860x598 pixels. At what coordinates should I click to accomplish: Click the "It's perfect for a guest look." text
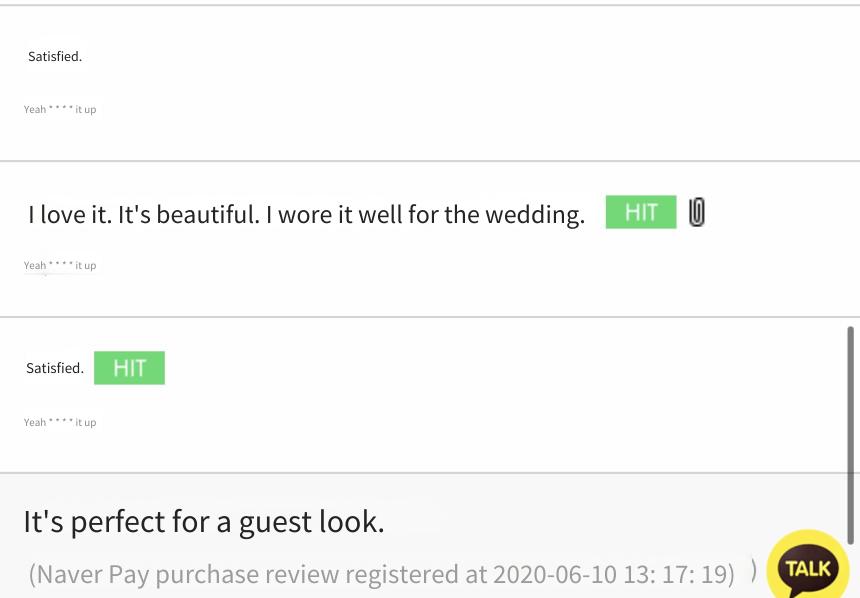pos(204,521)
